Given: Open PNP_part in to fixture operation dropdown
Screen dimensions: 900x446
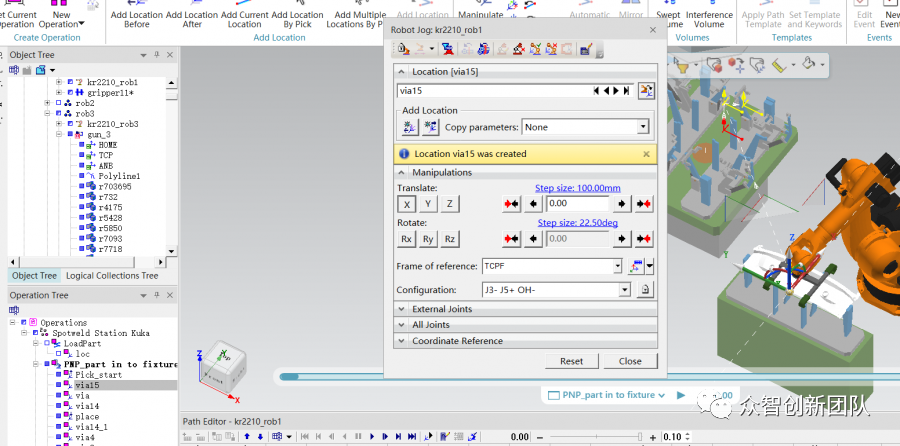Looking at the screenshot, I should tap(661, 395).
